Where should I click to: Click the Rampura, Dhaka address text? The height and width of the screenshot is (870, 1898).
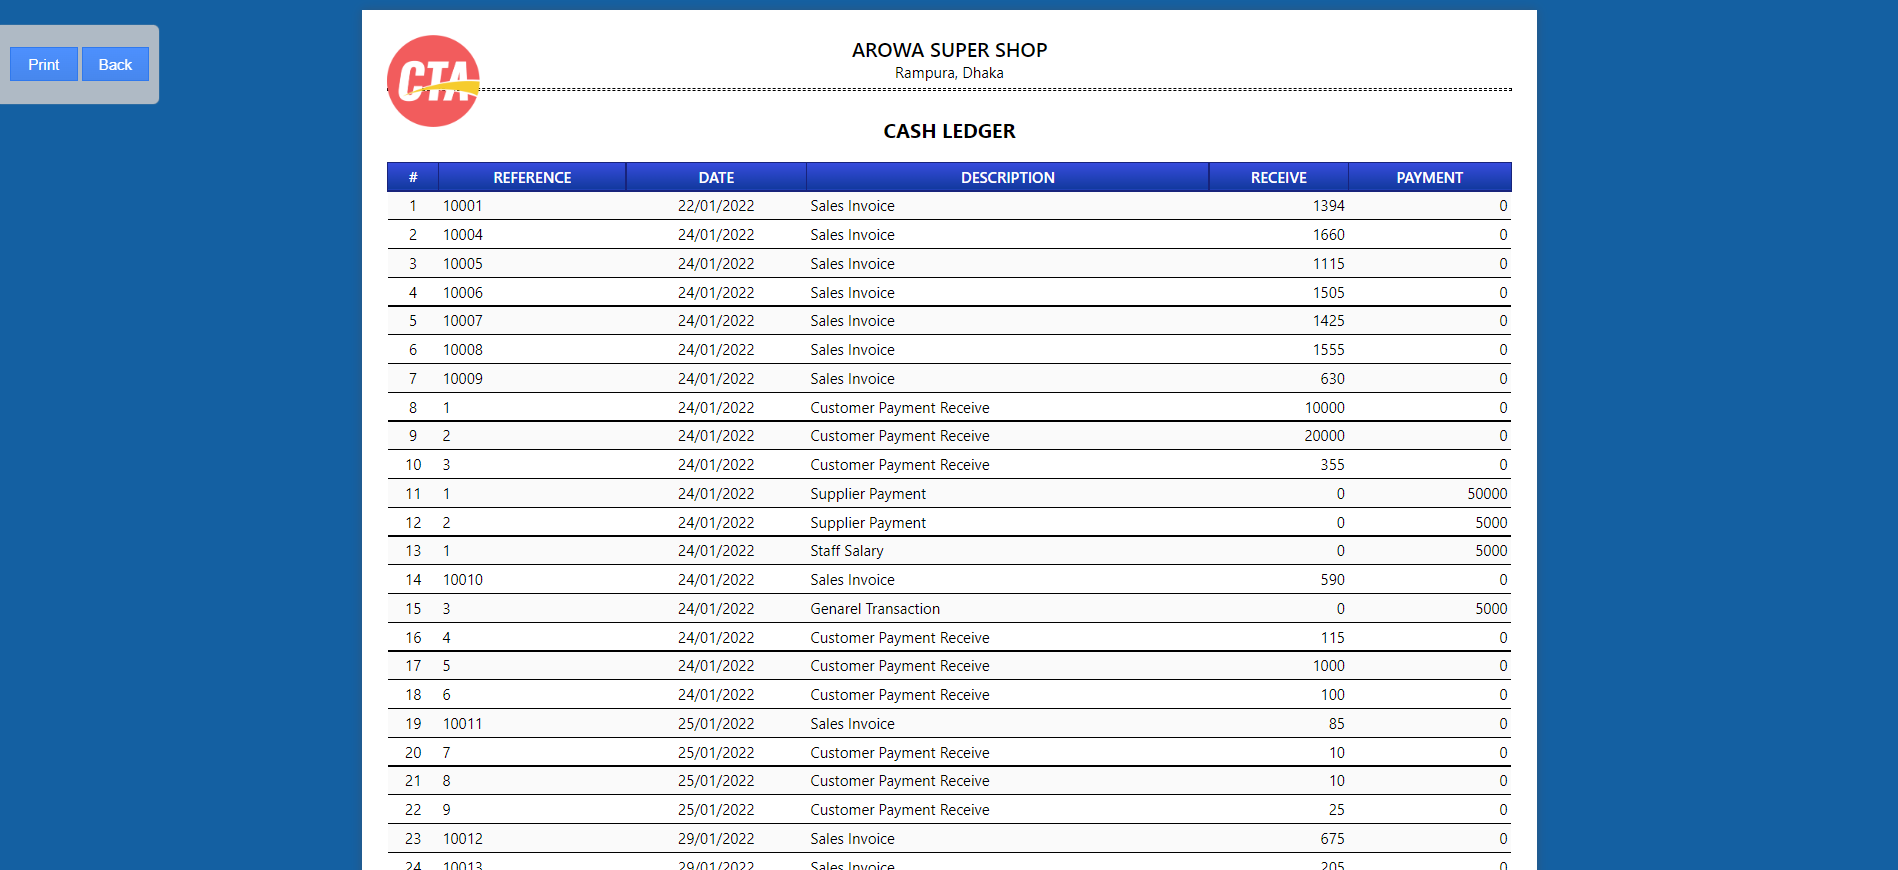(x=949, y=73)
